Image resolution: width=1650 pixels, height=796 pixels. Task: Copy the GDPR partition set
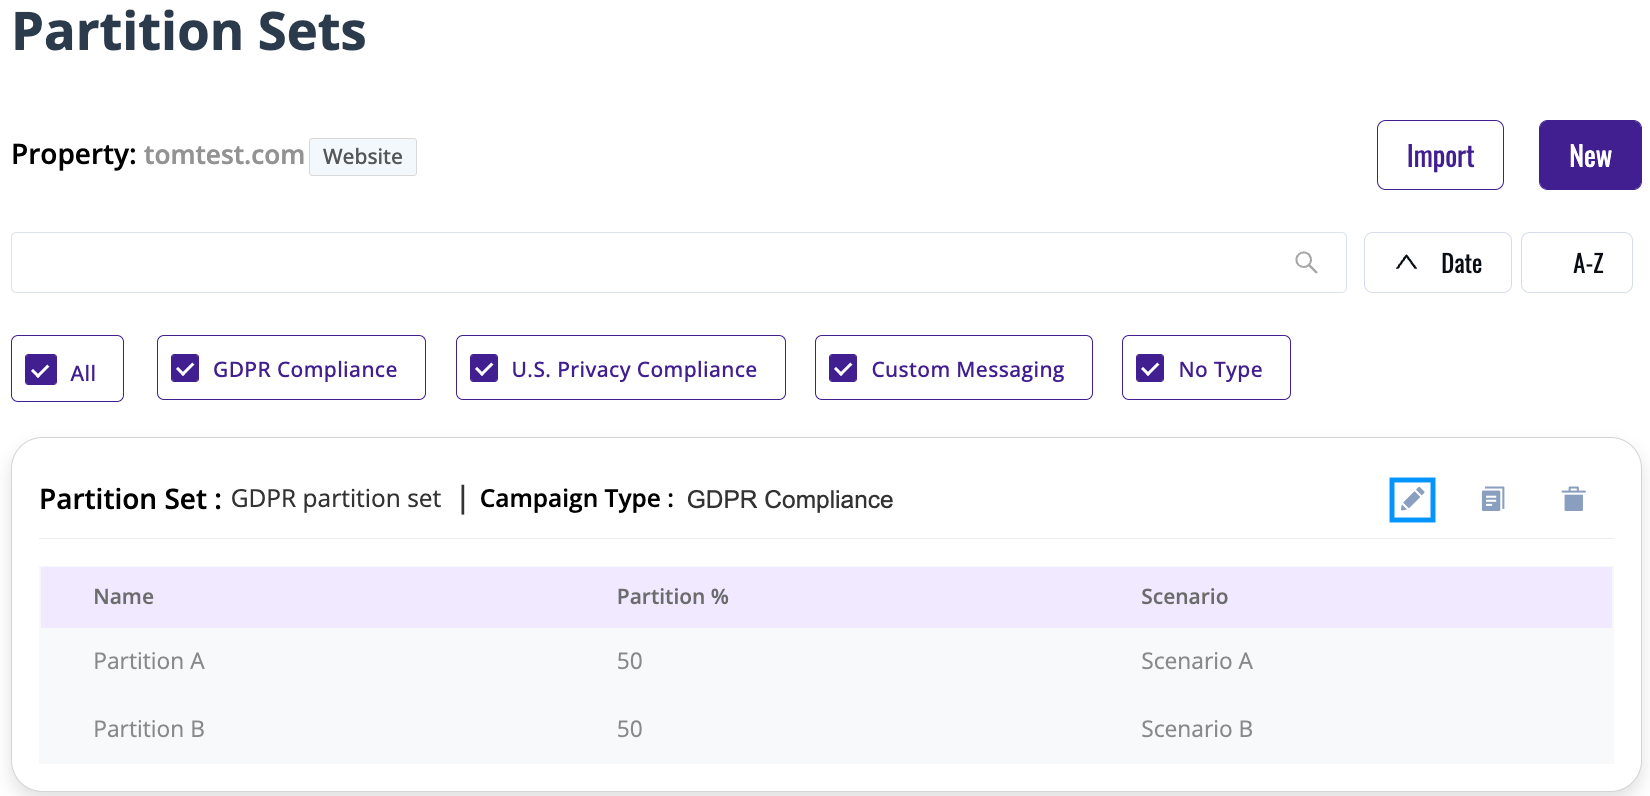point(1493,499)
